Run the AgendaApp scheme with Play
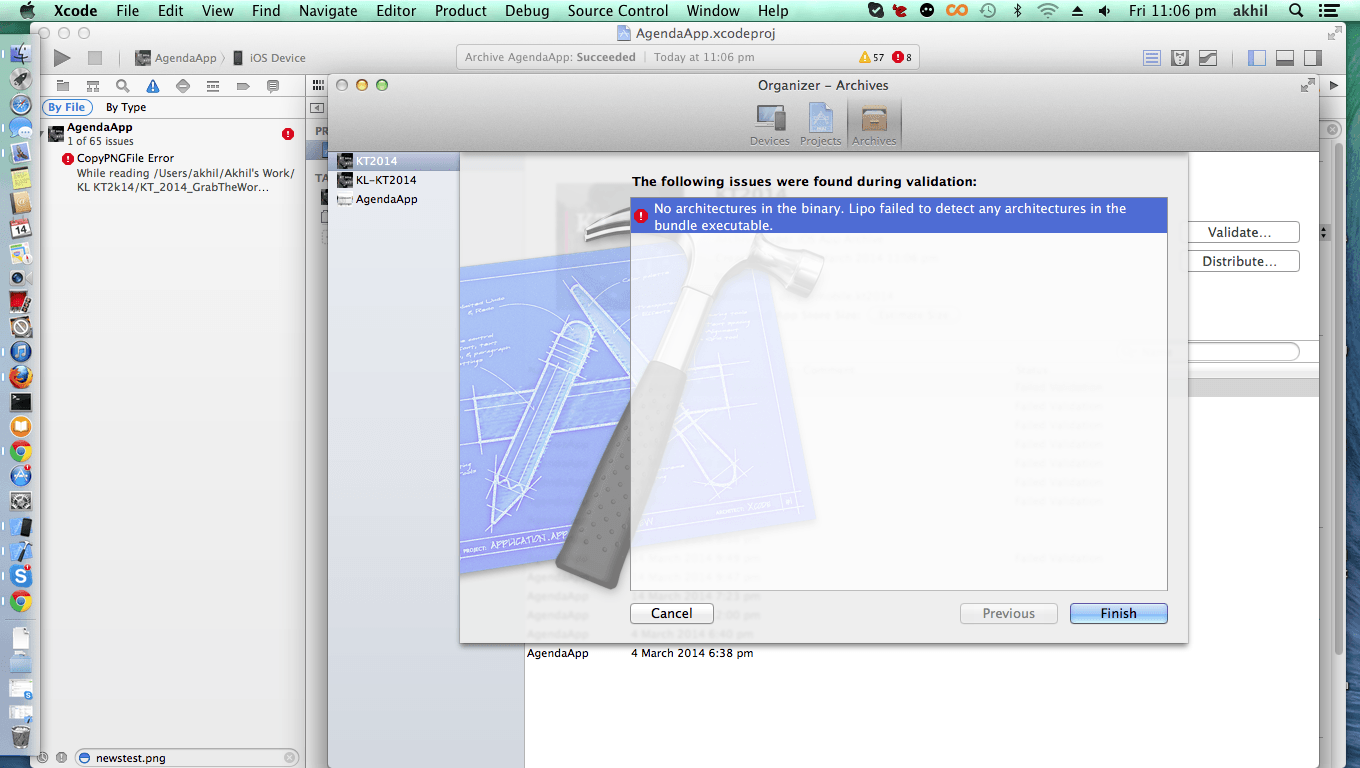The height and width of the screenshot is (768, 1360). coord(62,58)
